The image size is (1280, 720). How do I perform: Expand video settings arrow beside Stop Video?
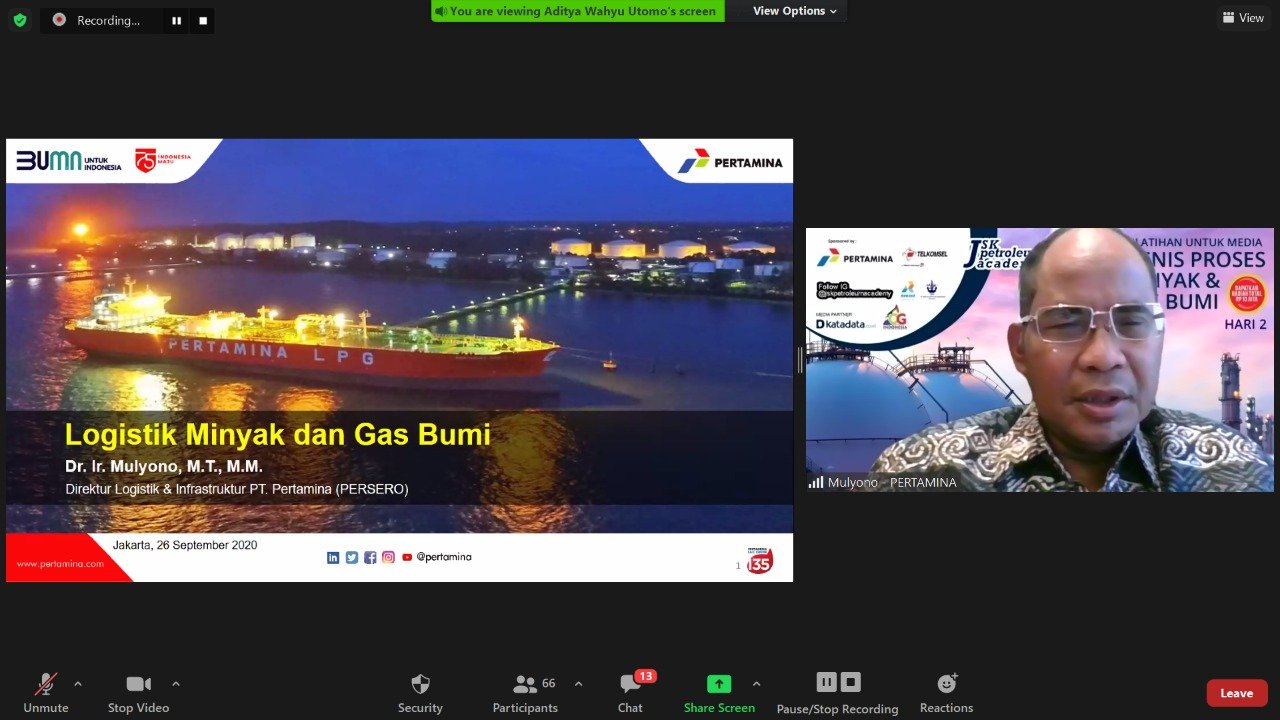tap(176, 684)
